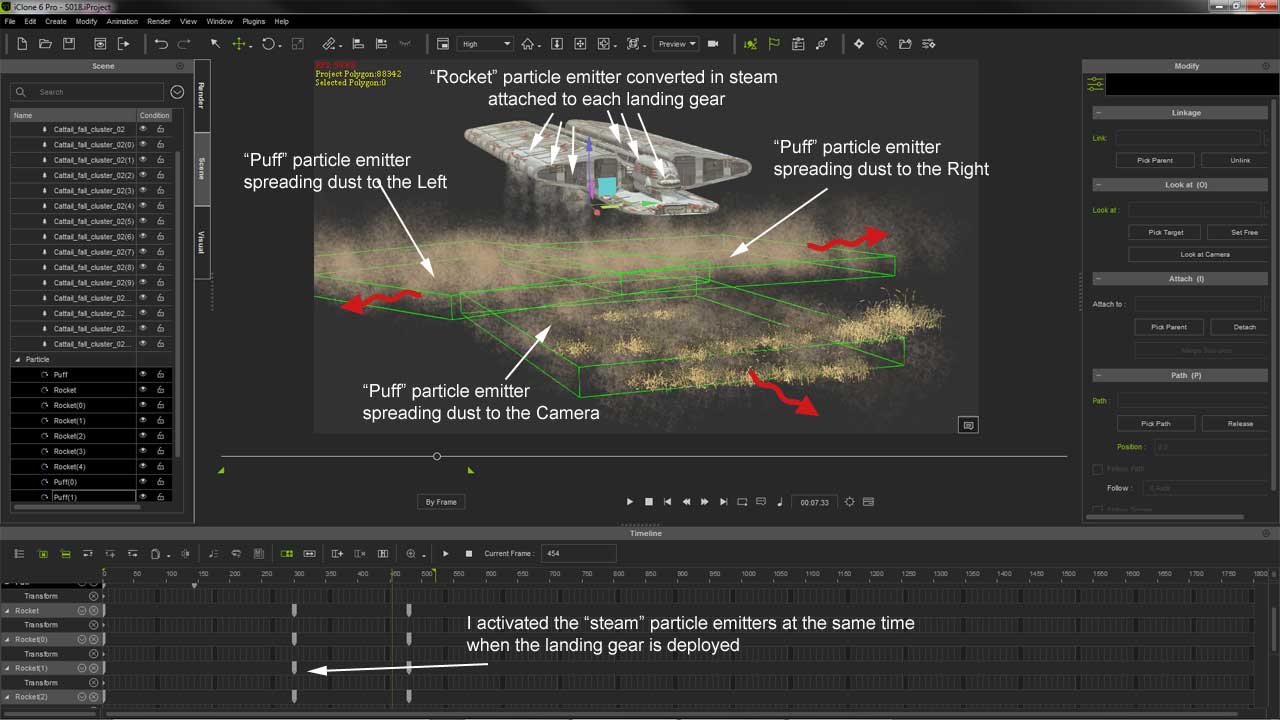Collapse the Rocket track in the timeline
The width and height of the screenshot is (1280, 720).
click(x=8, y=611)
